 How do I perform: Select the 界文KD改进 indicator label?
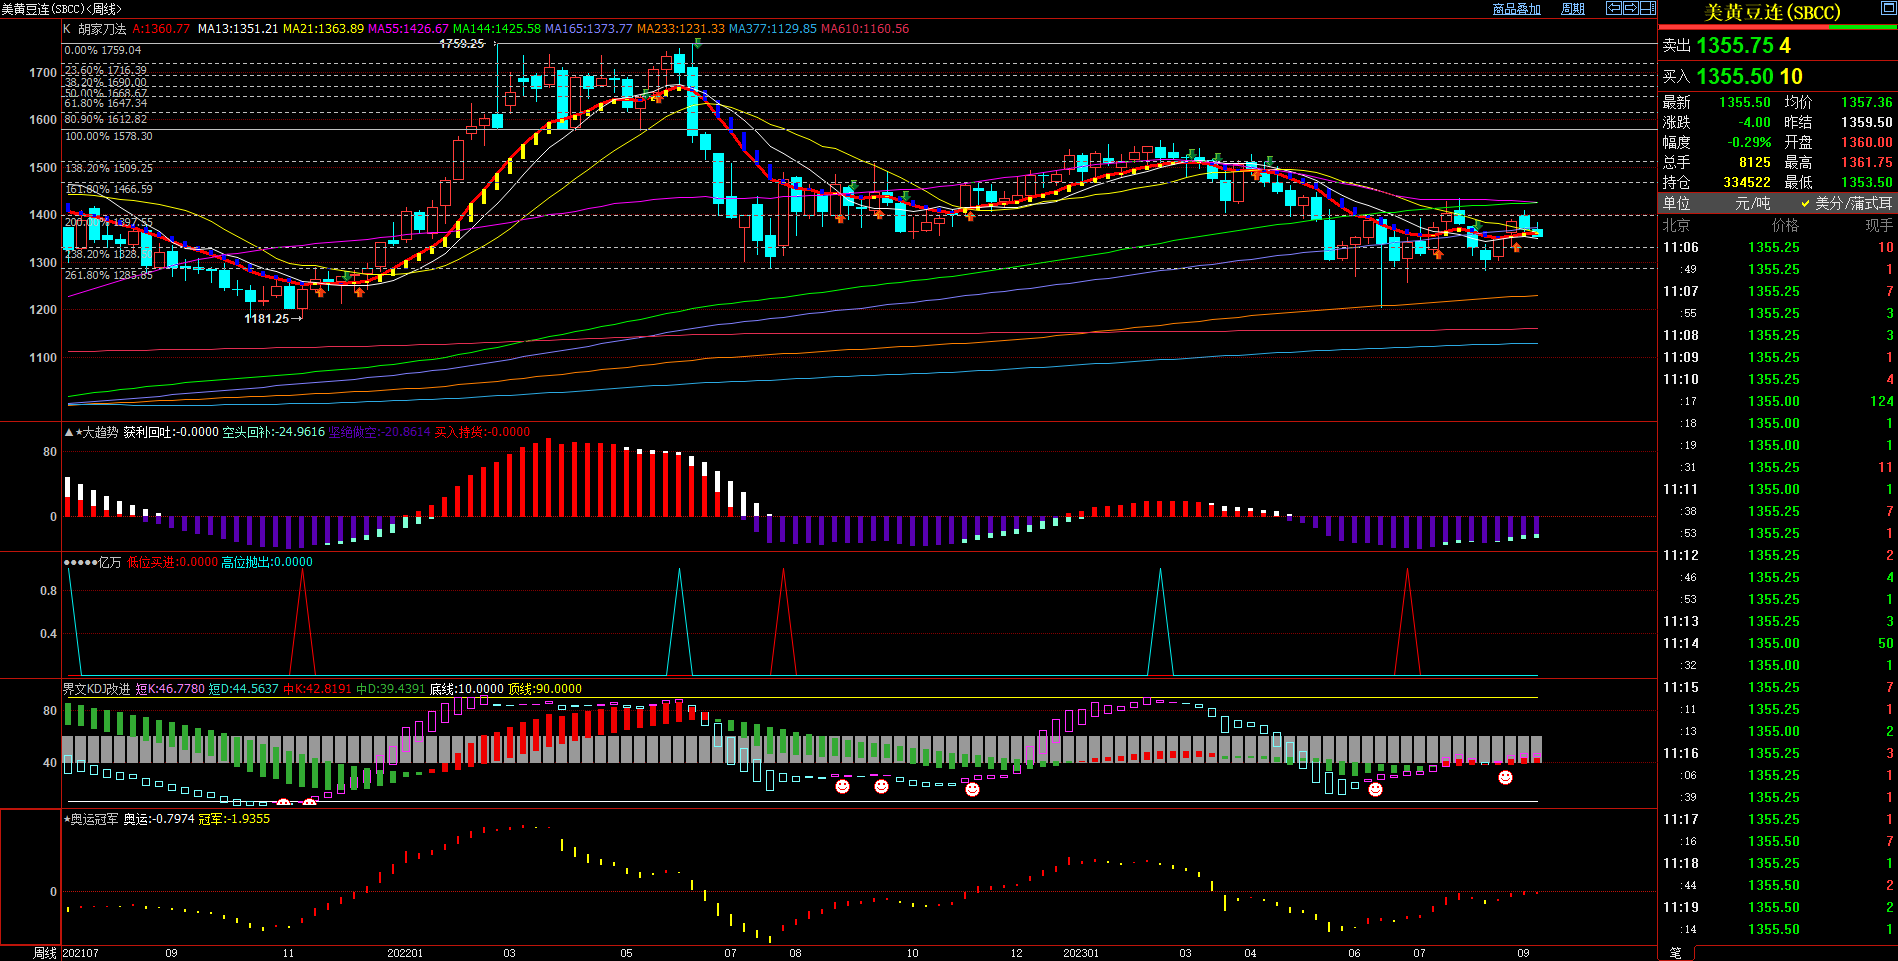click(96, 689)
